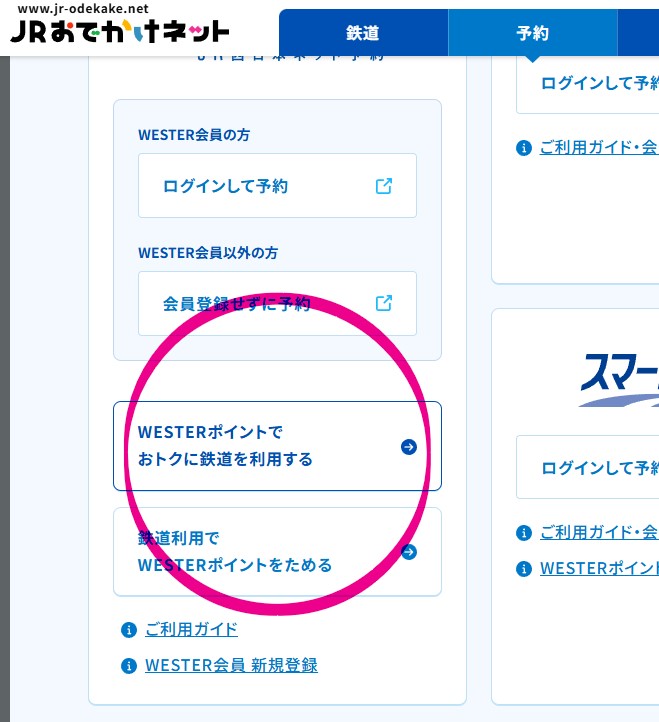Open WESTERポイントでおトクに鉄道を利用する
The width and height of the screenshot is (659, 722).
(x=277, y=446)
